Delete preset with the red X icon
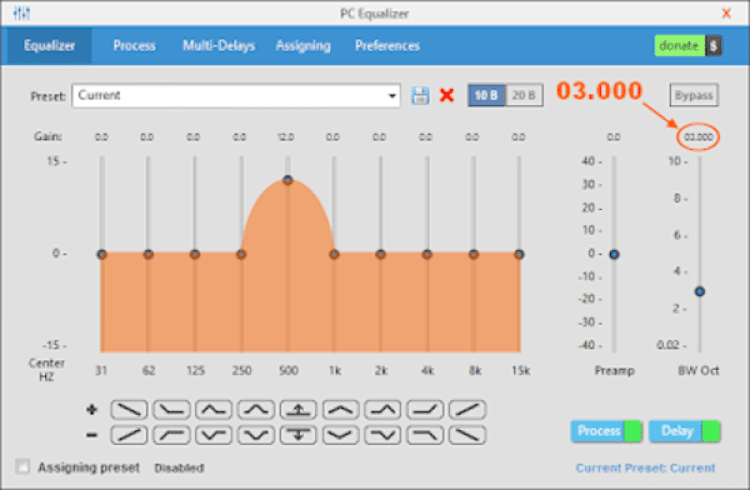 pyautogui.click(x=446, y=95)
